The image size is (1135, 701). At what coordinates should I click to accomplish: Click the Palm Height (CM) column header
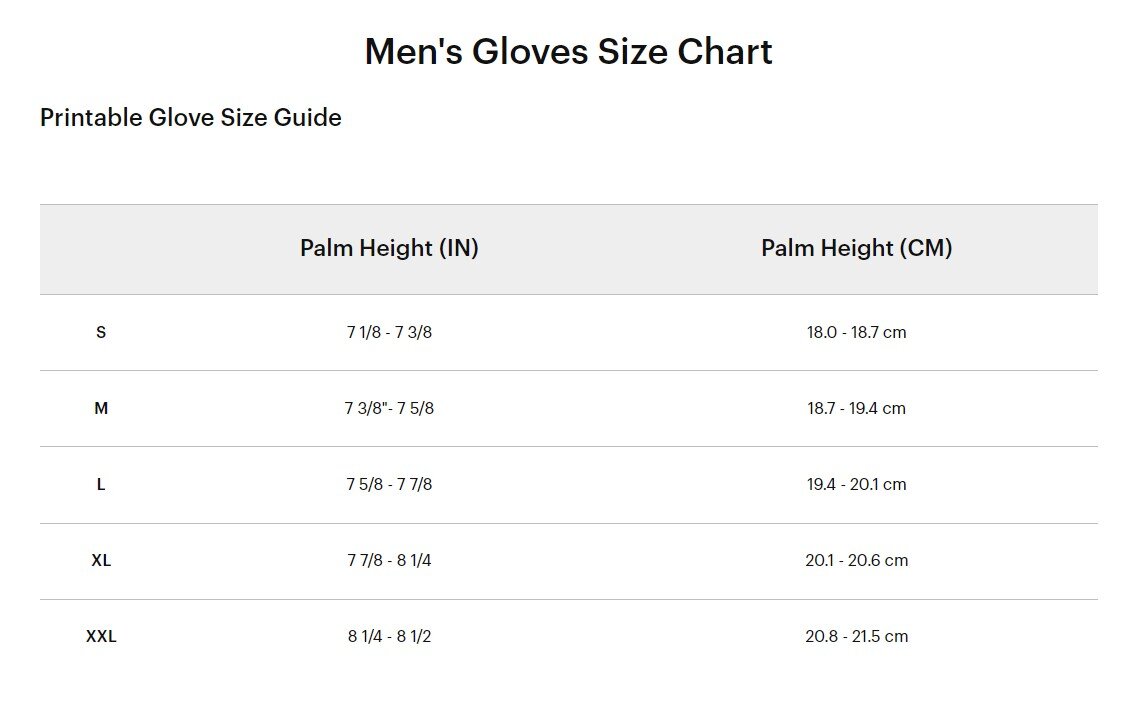tap(856, 248)
